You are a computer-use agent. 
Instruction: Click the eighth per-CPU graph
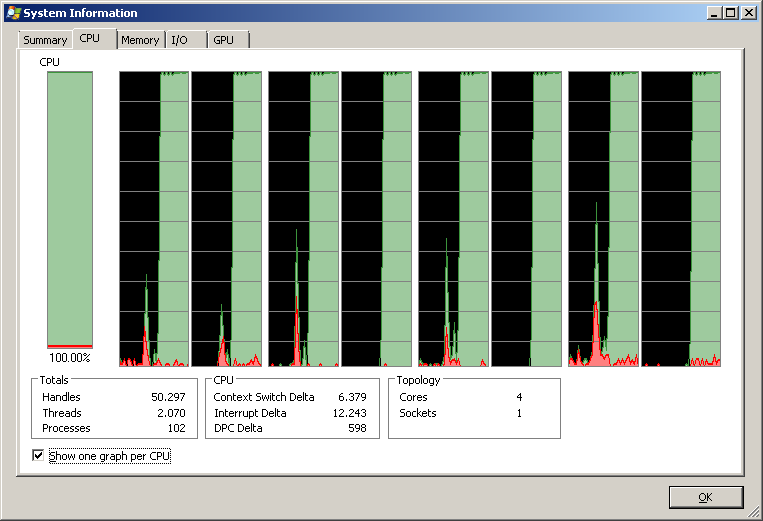[681, 219]
